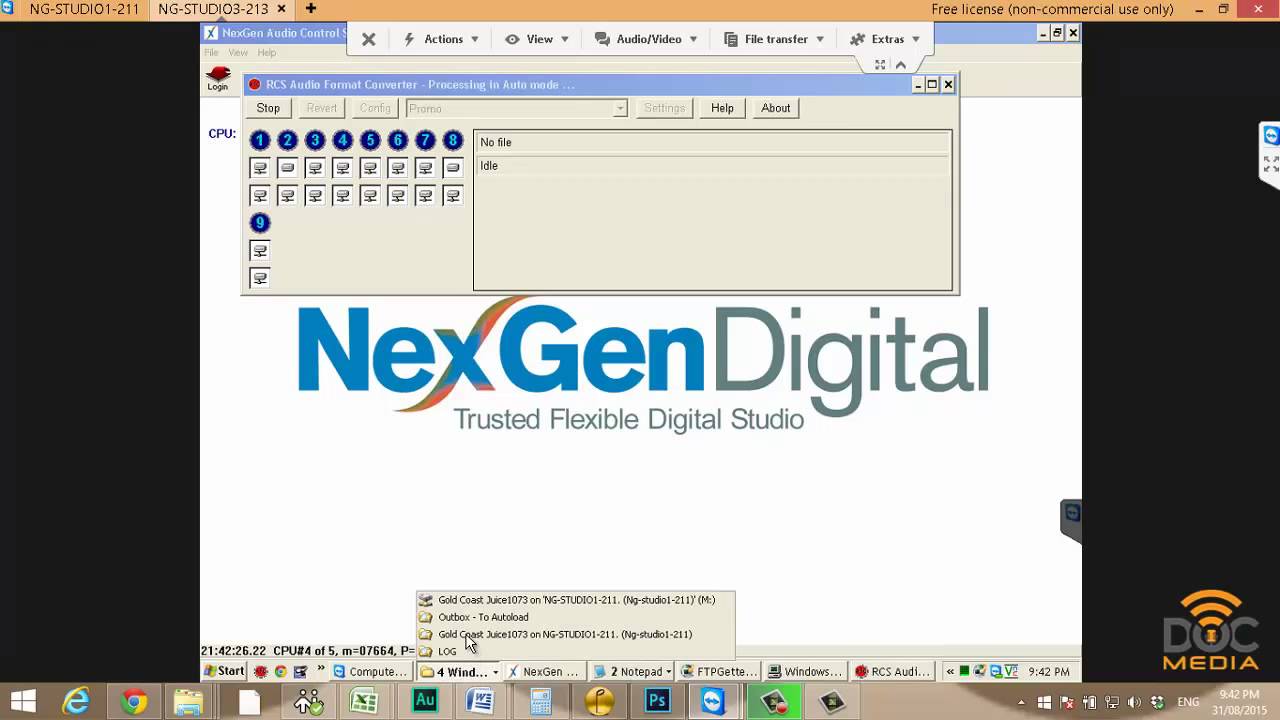This screenshot has height=720, width=1280.
Task: Select the CPU 4 numbered badge
Action: [343, 141]
